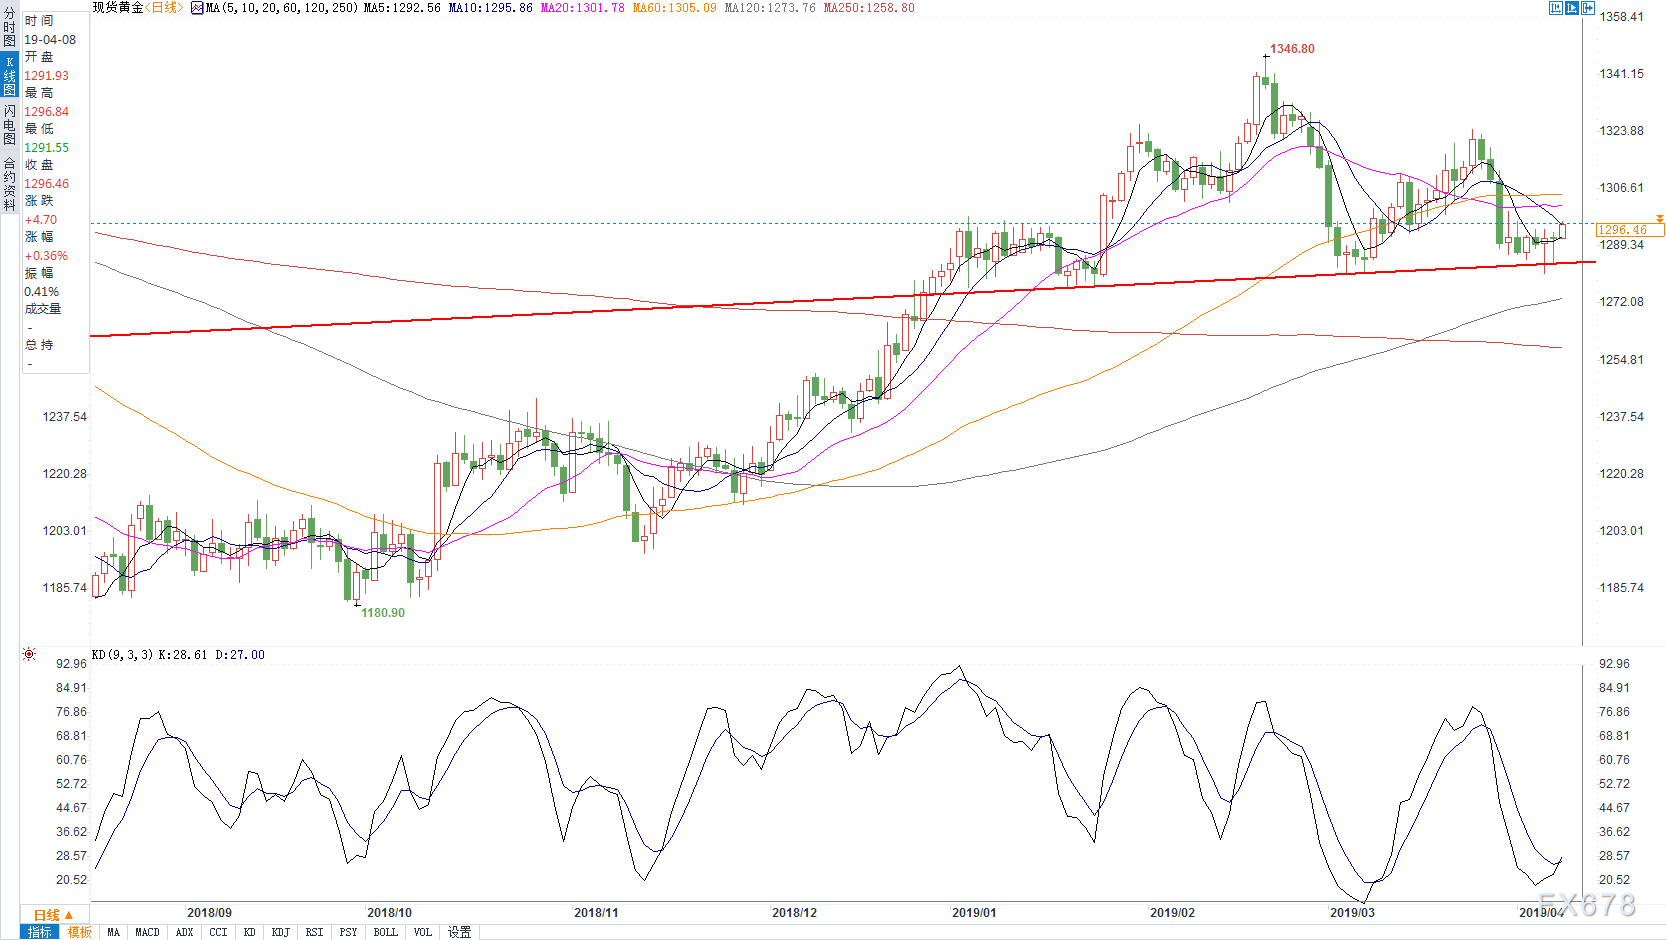Choose the BOLL indicator button
The image size is (1666, 940).
click(x=386, y=932)
